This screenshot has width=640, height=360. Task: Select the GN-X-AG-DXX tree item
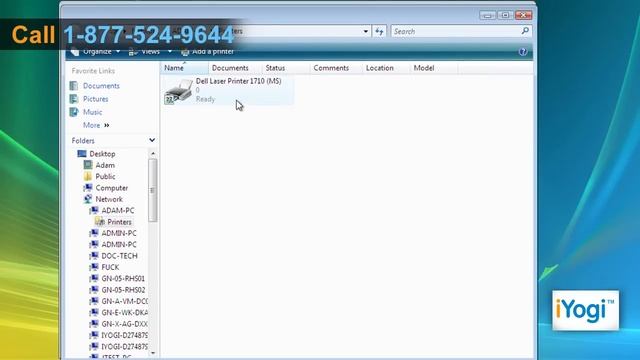pos(124,324)
